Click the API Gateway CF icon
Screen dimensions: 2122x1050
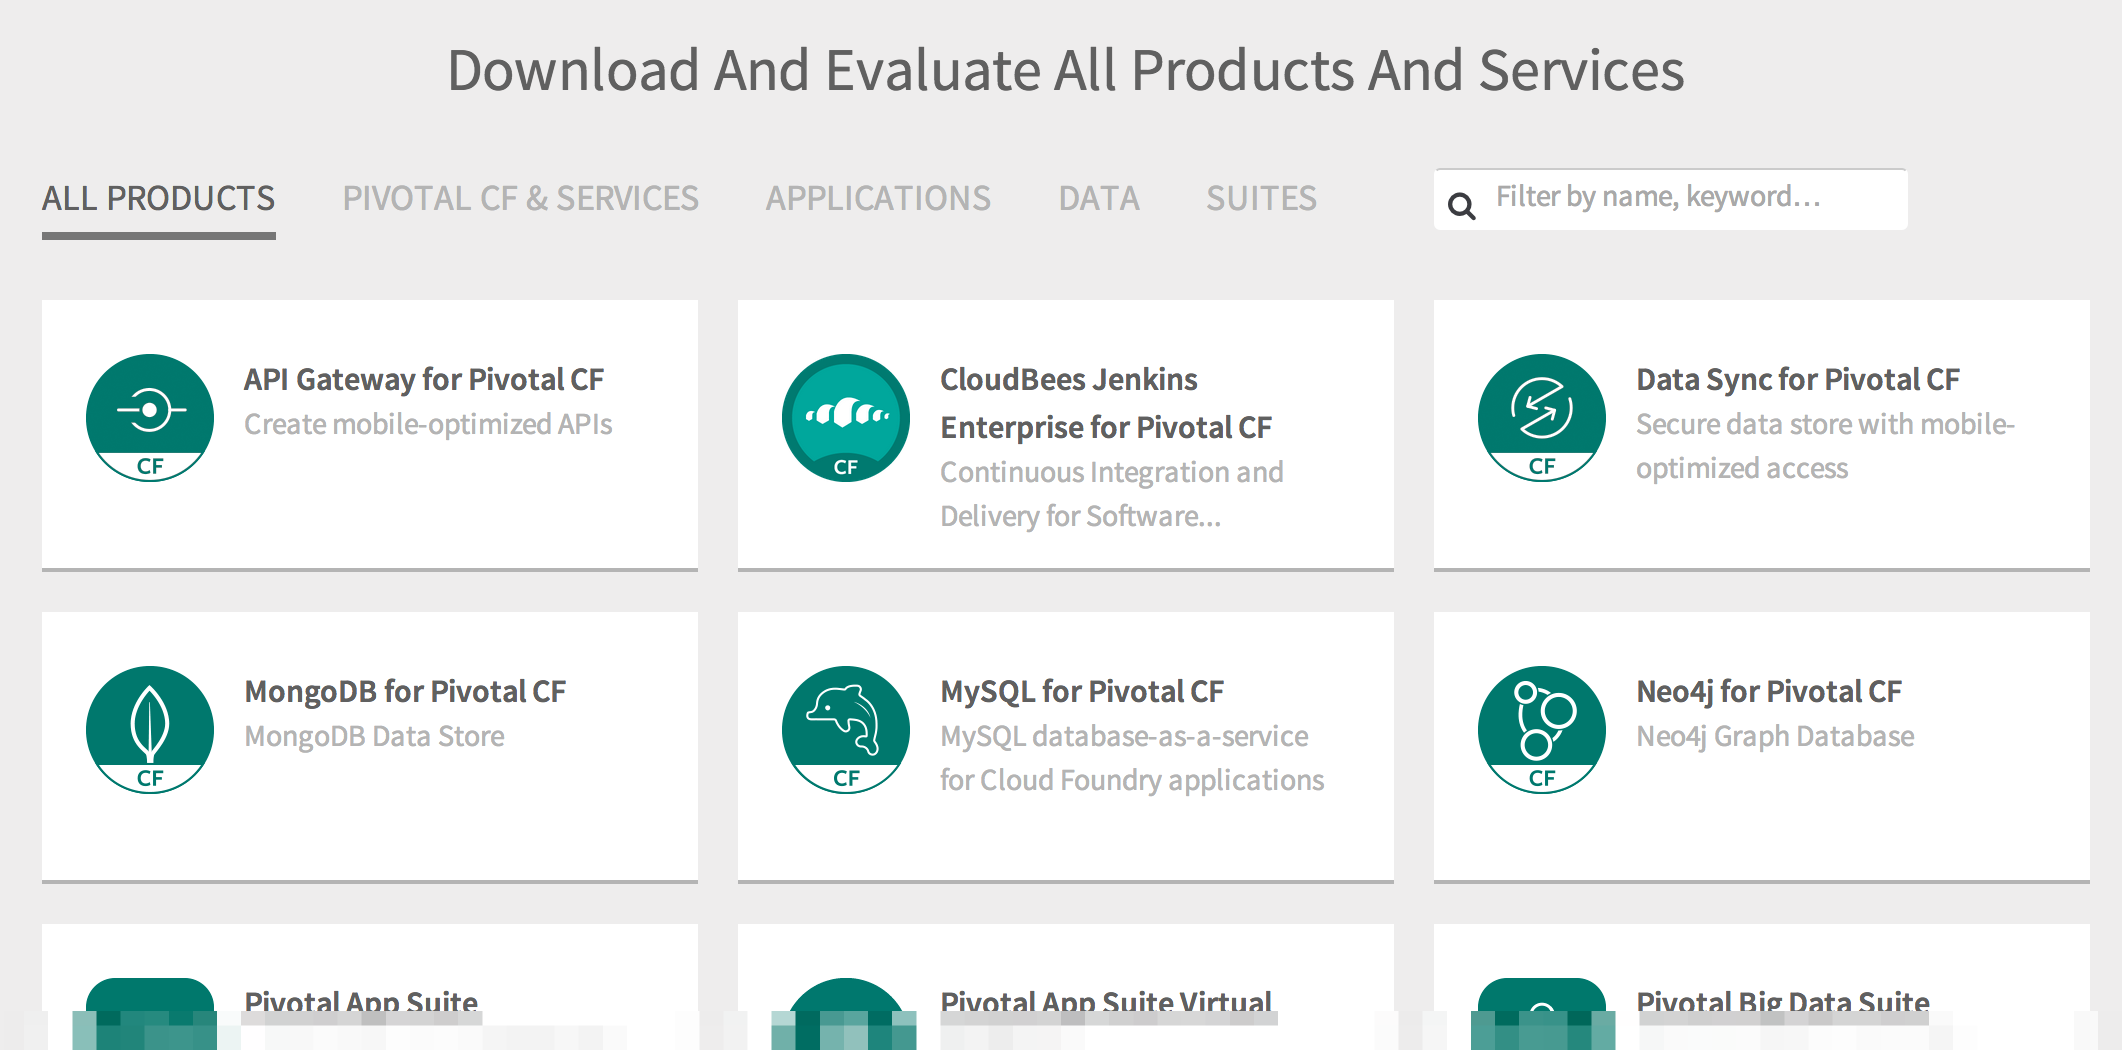click(x=150, y=418)
